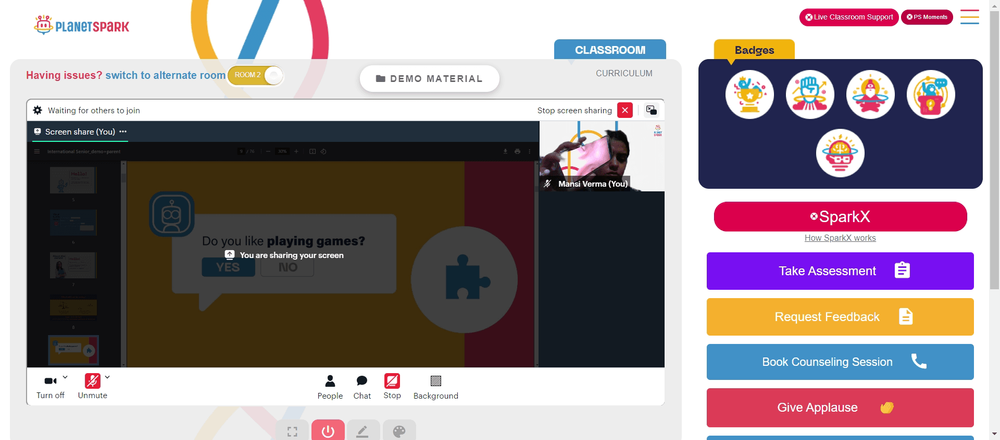Click Mansi Verma video tile
Screen dimensions: 1000x440
602,156
